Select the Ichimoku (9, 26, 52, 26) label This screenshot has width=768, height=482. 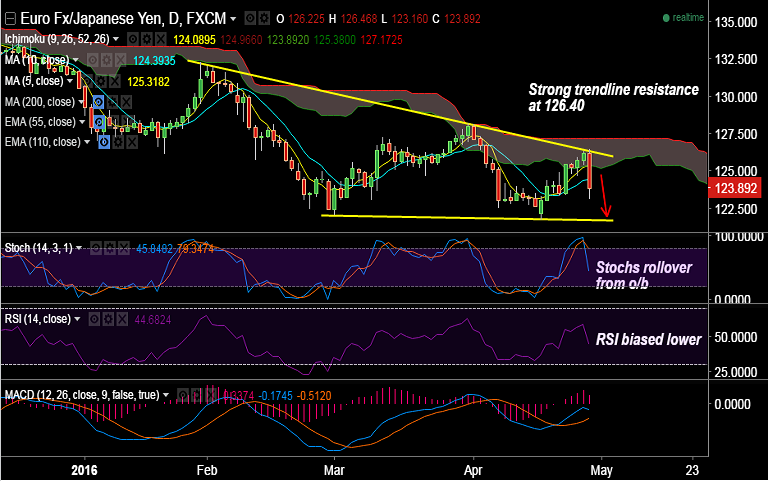click(57, 39)
